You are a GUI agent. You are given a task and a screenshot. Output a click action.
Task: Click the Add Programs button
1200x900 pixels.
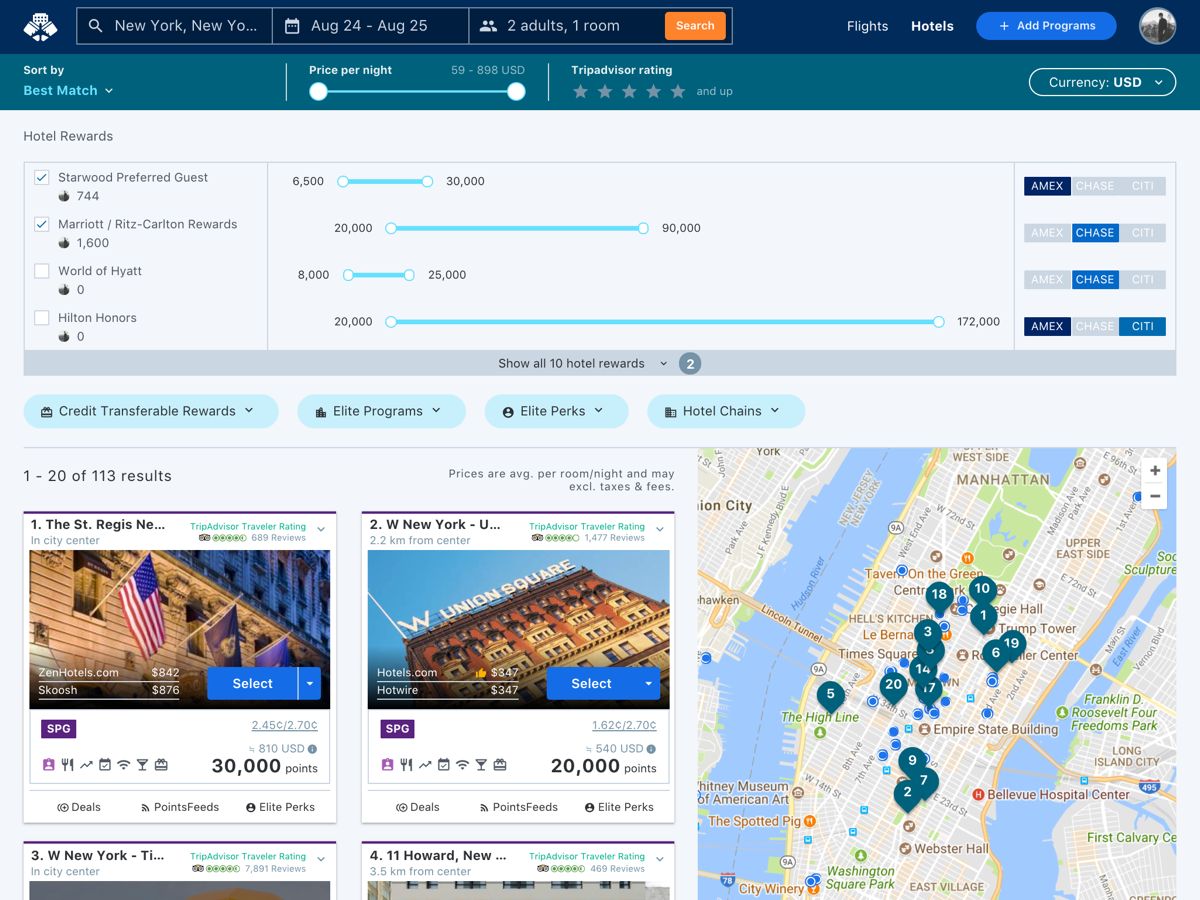[x=1046, y=26]
